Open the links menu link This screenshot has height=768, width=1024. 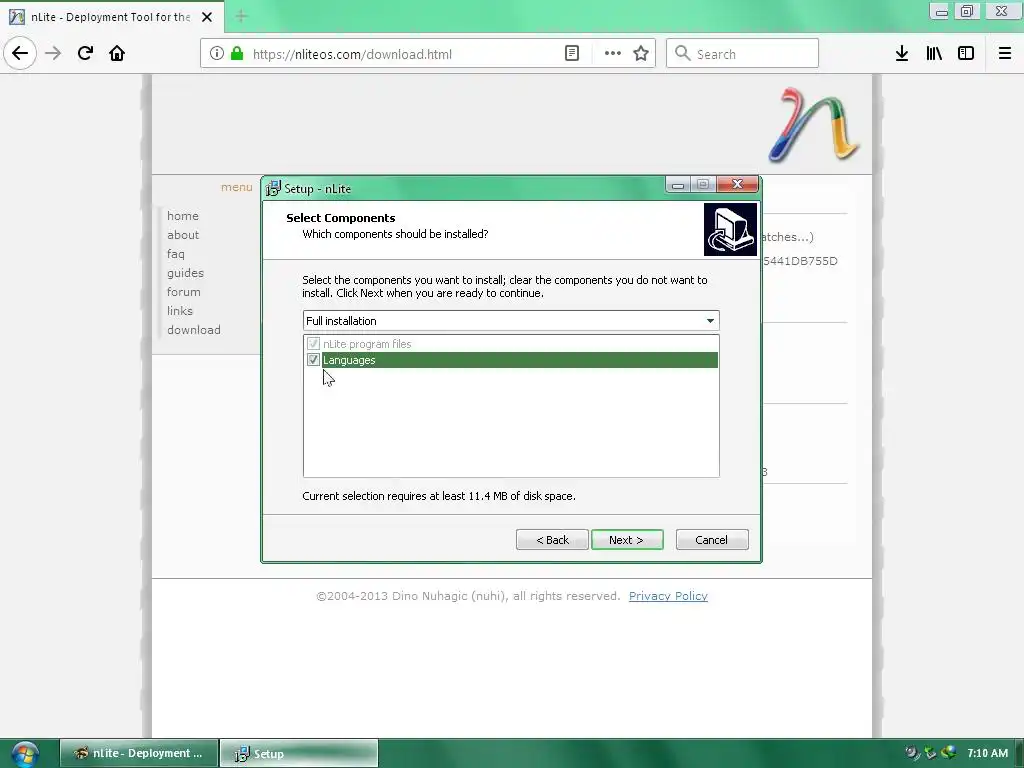(x=180, y=311)
